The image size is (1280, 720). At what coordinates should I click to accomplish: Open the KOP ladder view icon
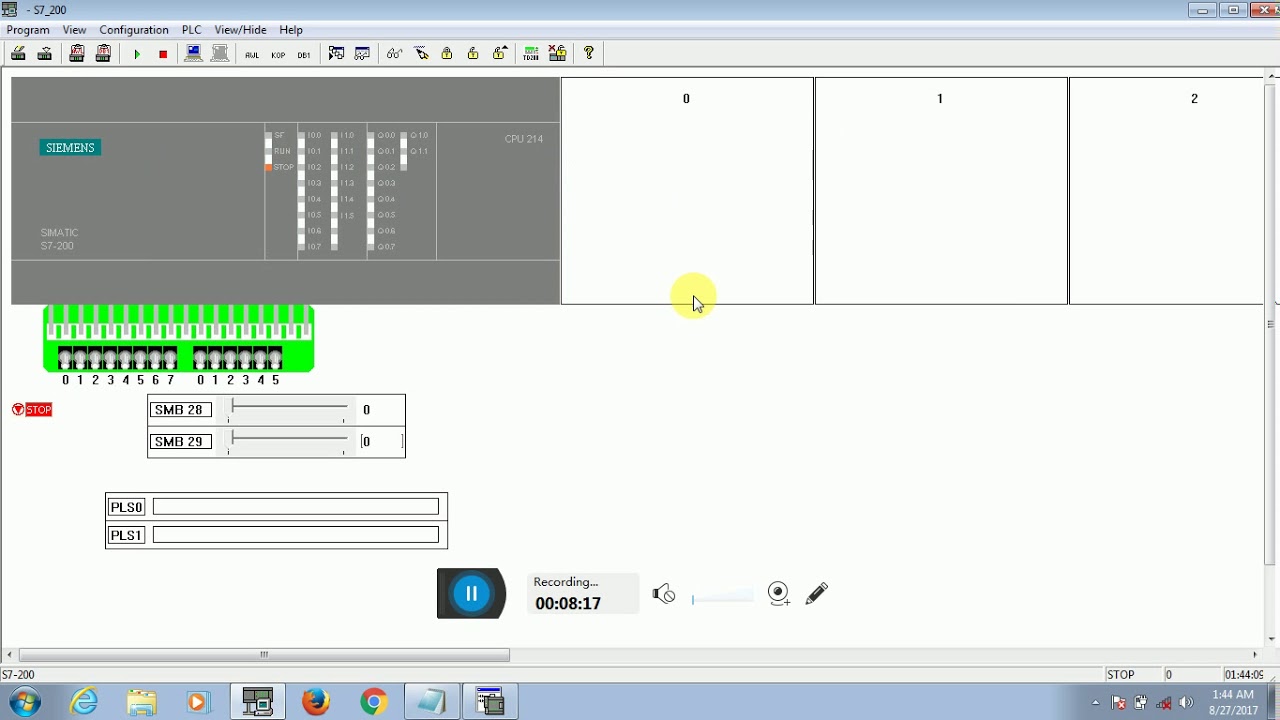coord(278,54)
